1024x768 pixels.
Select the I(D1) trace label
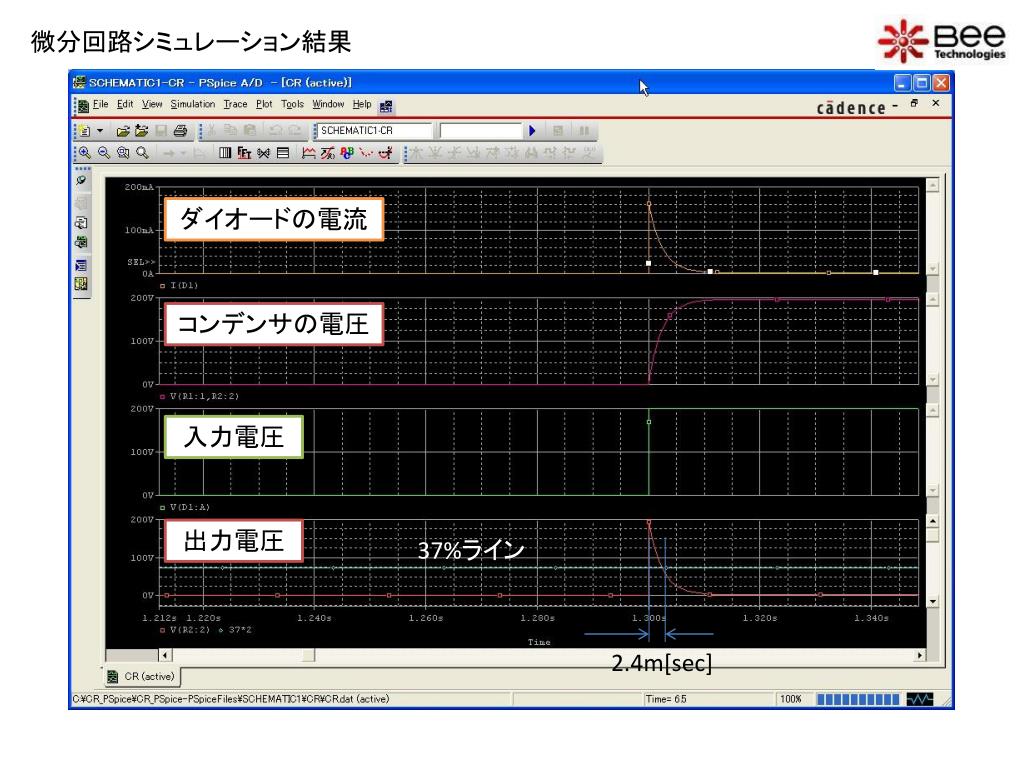184,285
